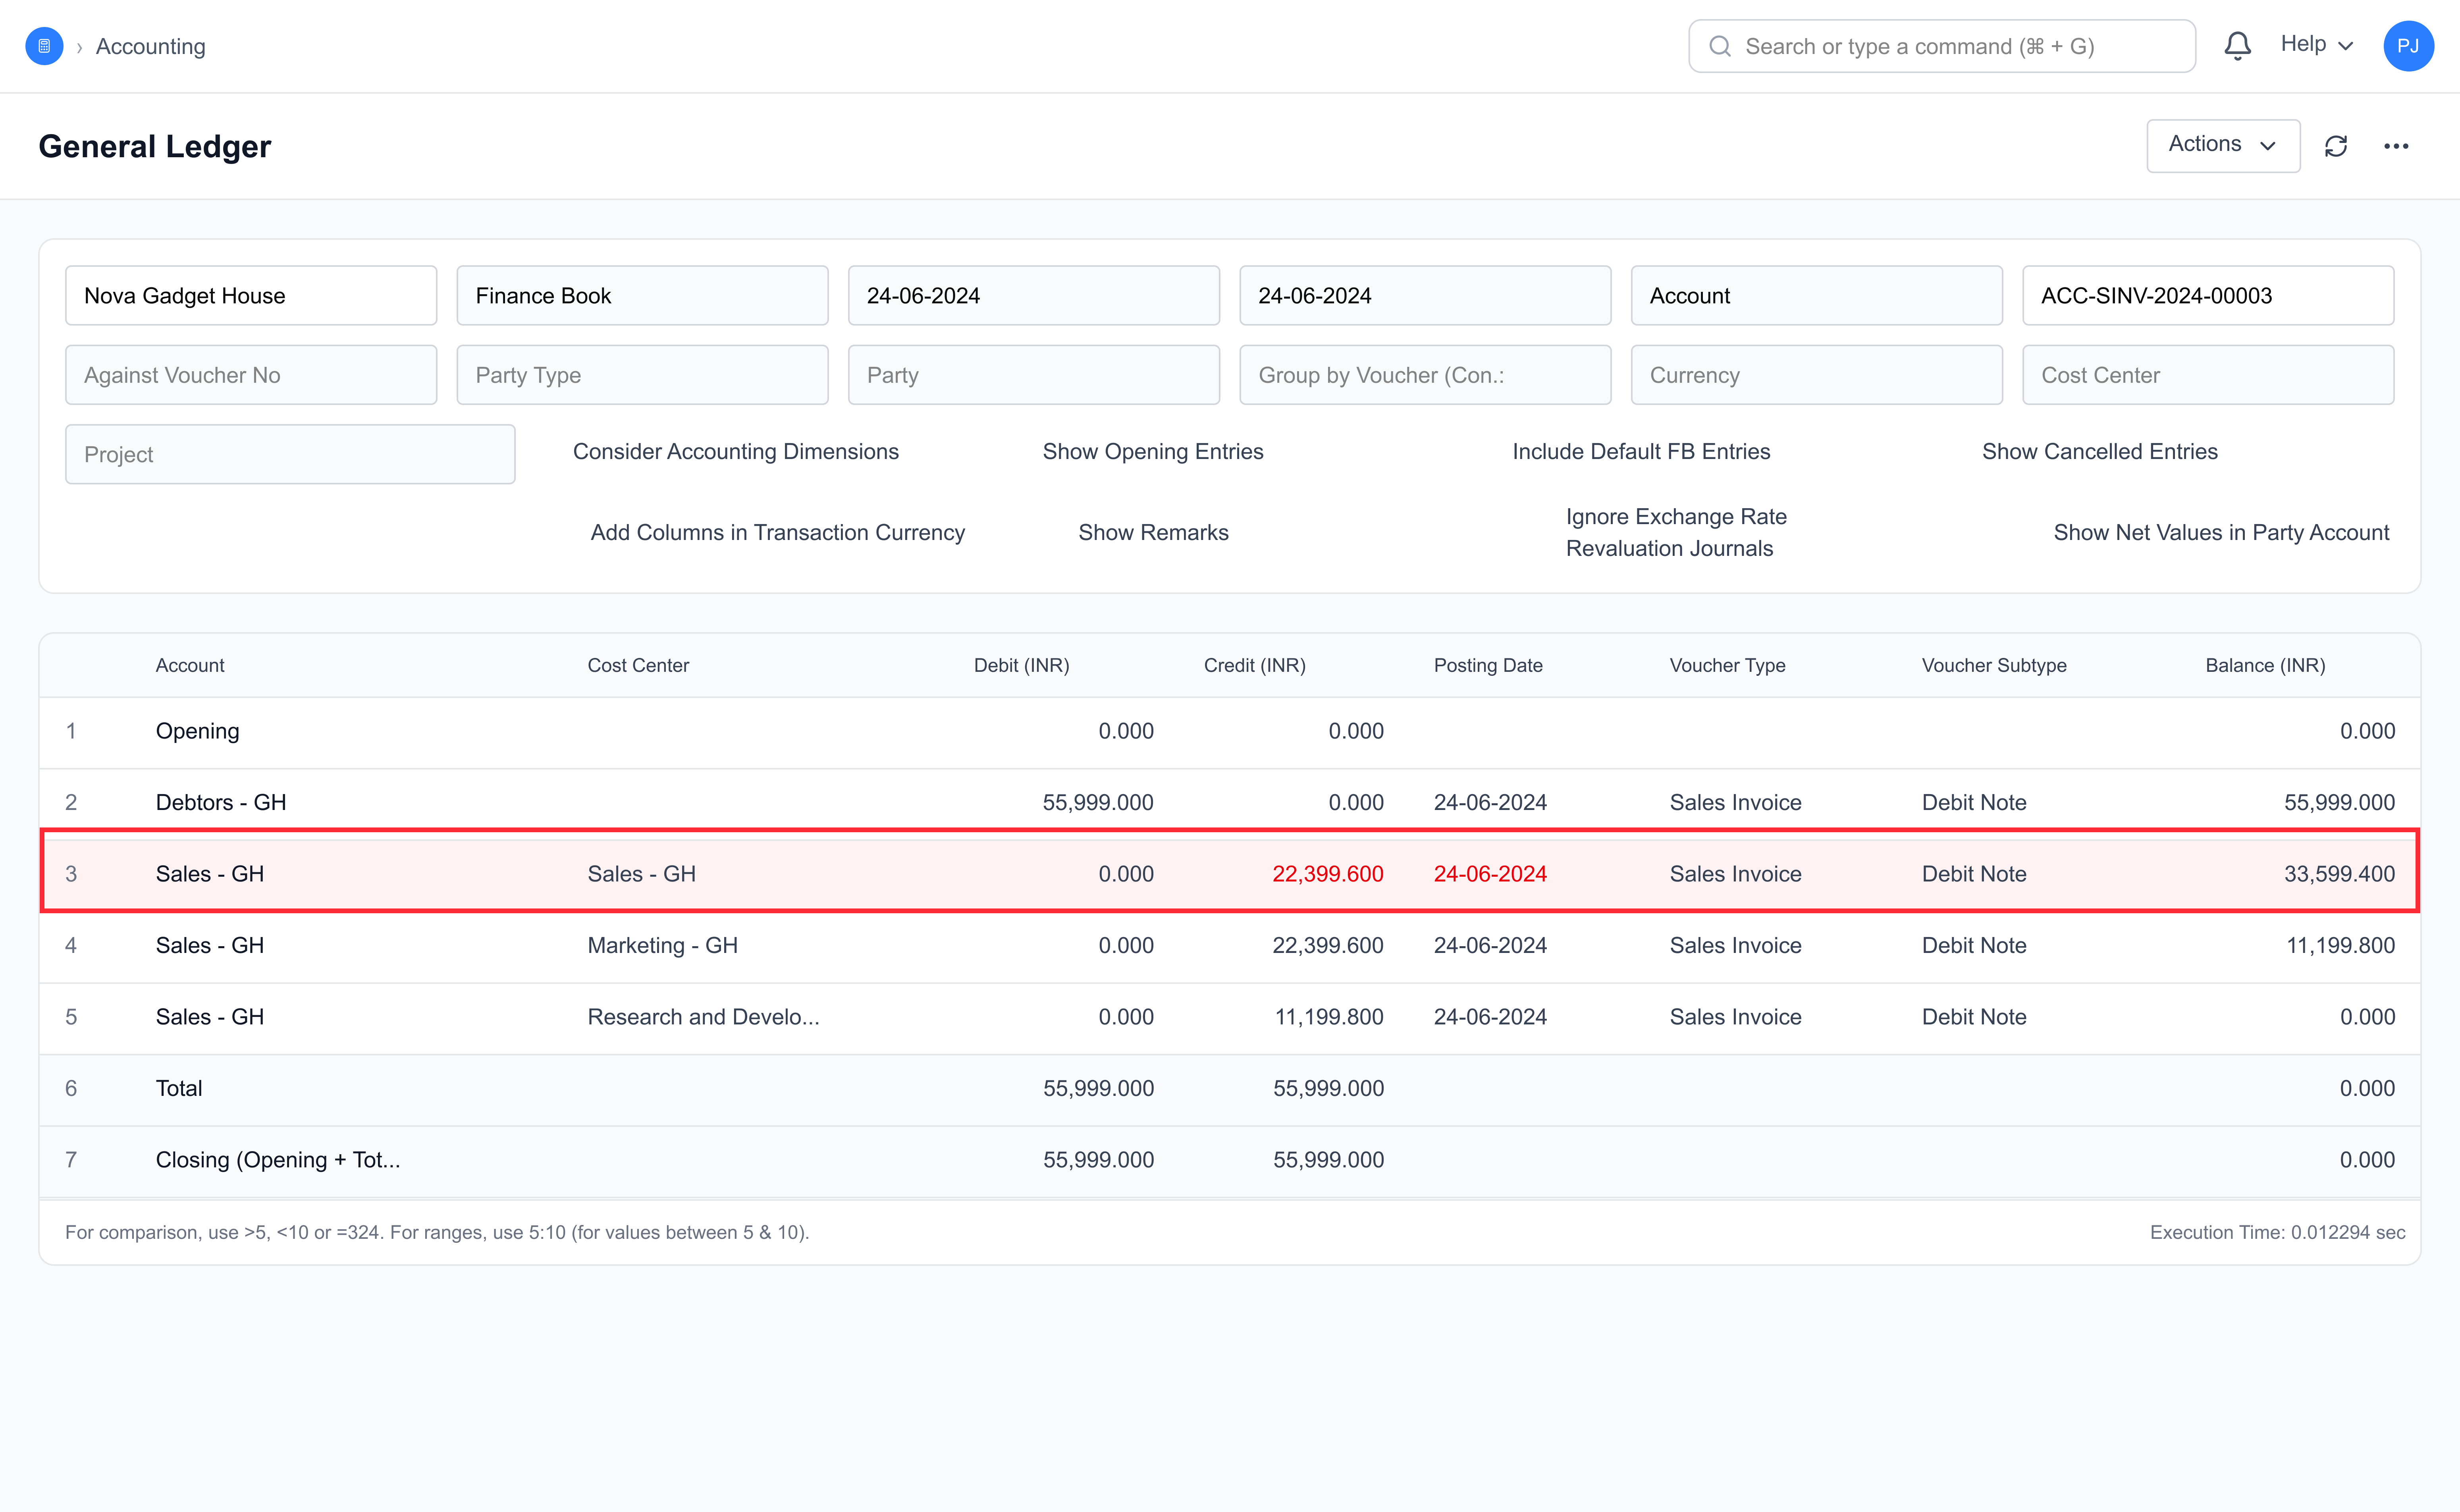Image resolution: width=2460 pixels, height=1512 pixels.
Task: Refresh the General Ledger report
Action: (x=2336, y=146)
